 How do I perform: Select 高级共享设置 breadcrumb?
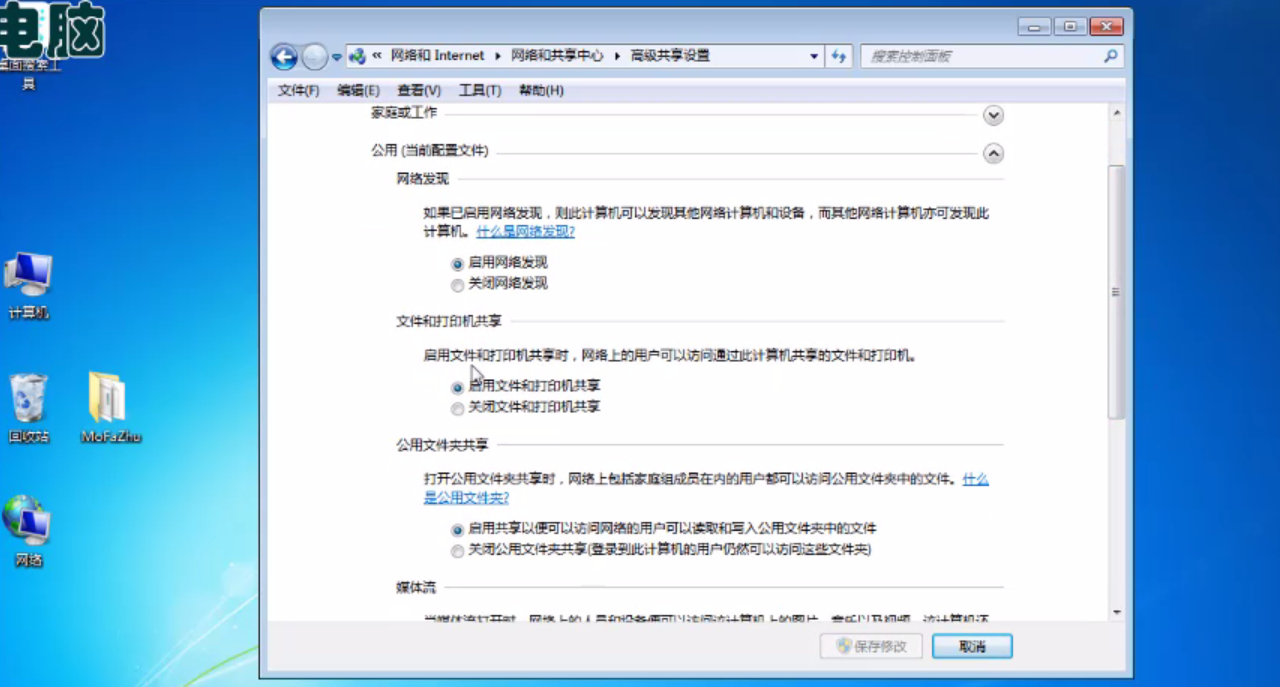click(670, 56)
